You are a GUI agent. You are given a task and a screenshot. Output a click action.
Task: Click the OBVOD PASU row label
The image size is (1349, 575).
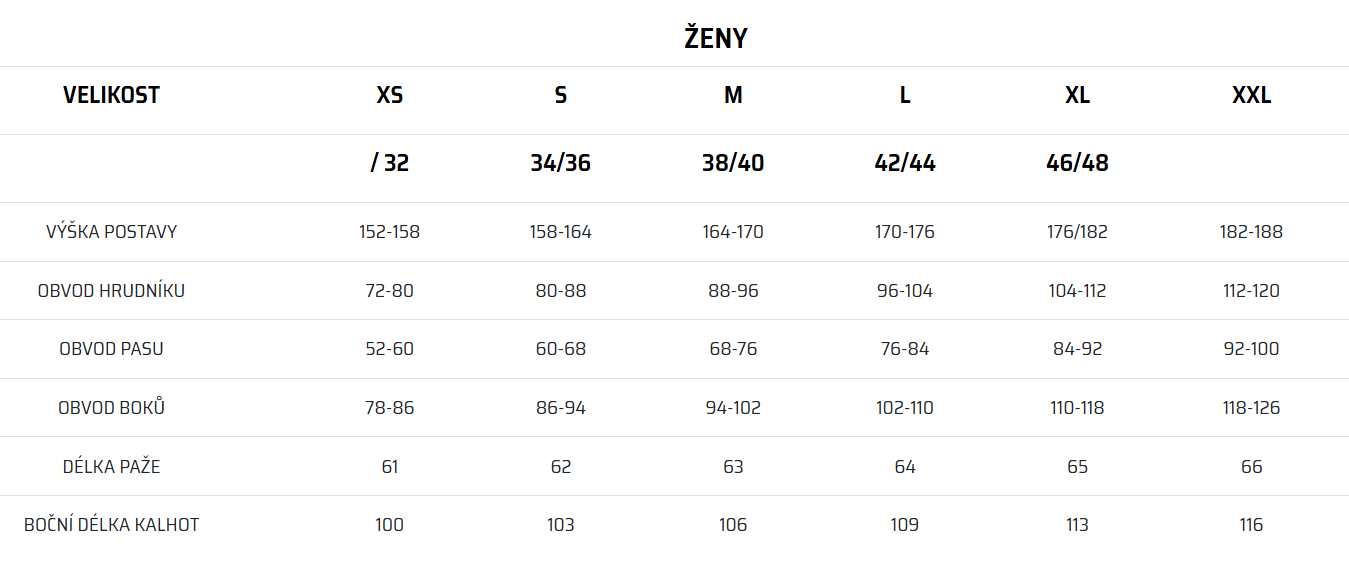(x=111, y=349)
